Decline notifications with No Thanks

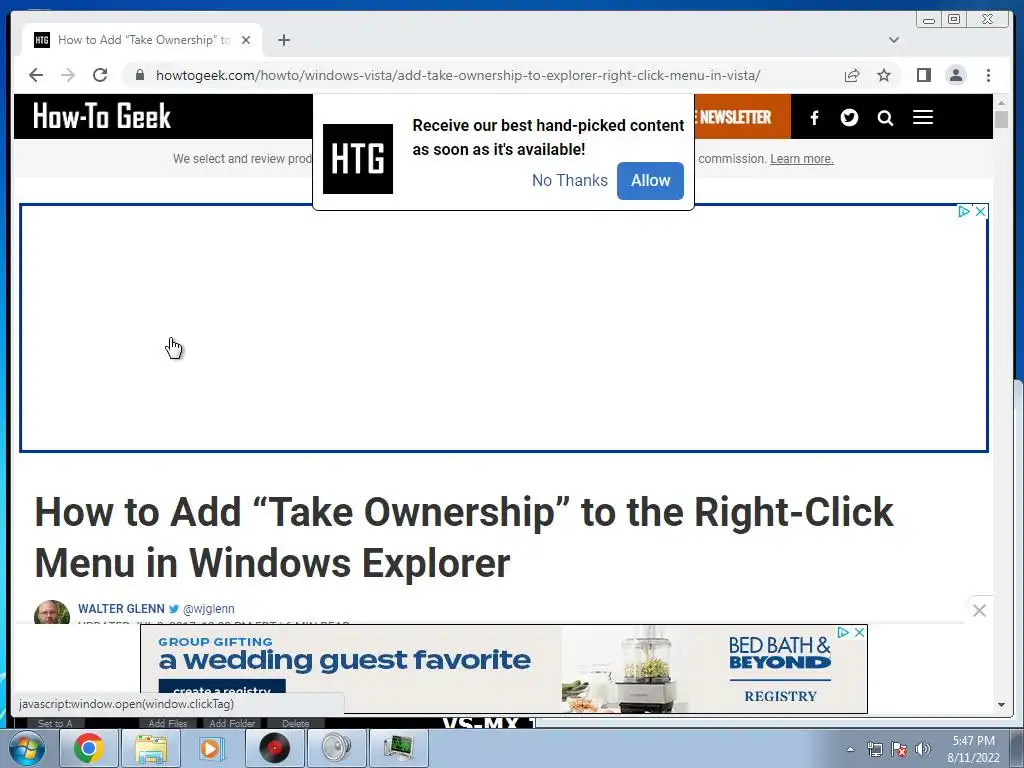[x=569, y=180]
